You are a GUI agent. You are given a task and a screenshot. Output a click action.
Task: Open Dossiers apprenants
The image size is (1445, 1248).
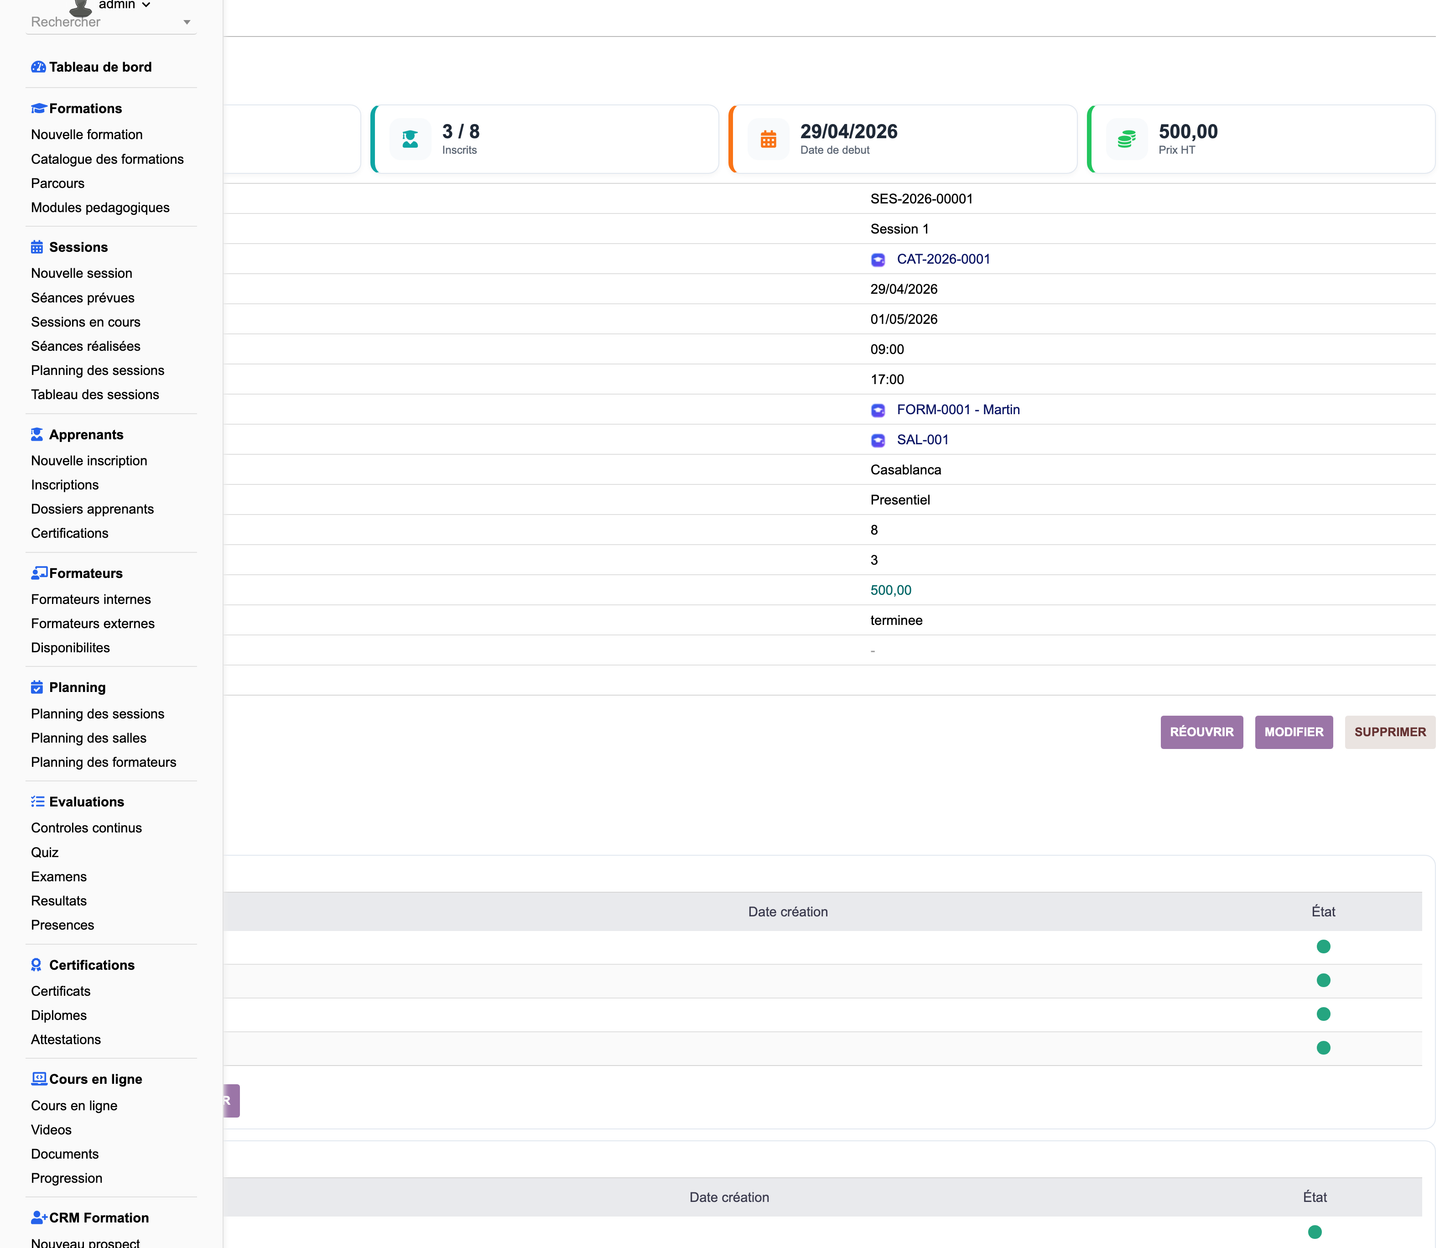click(x=93, y=509)
